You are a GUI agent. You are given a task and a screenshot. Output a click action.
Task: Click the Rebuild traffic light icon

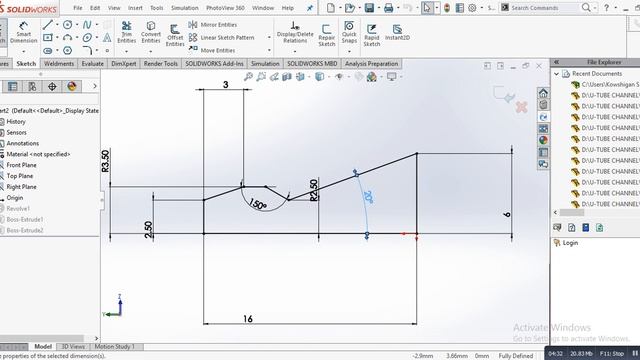tap(447, 8)
